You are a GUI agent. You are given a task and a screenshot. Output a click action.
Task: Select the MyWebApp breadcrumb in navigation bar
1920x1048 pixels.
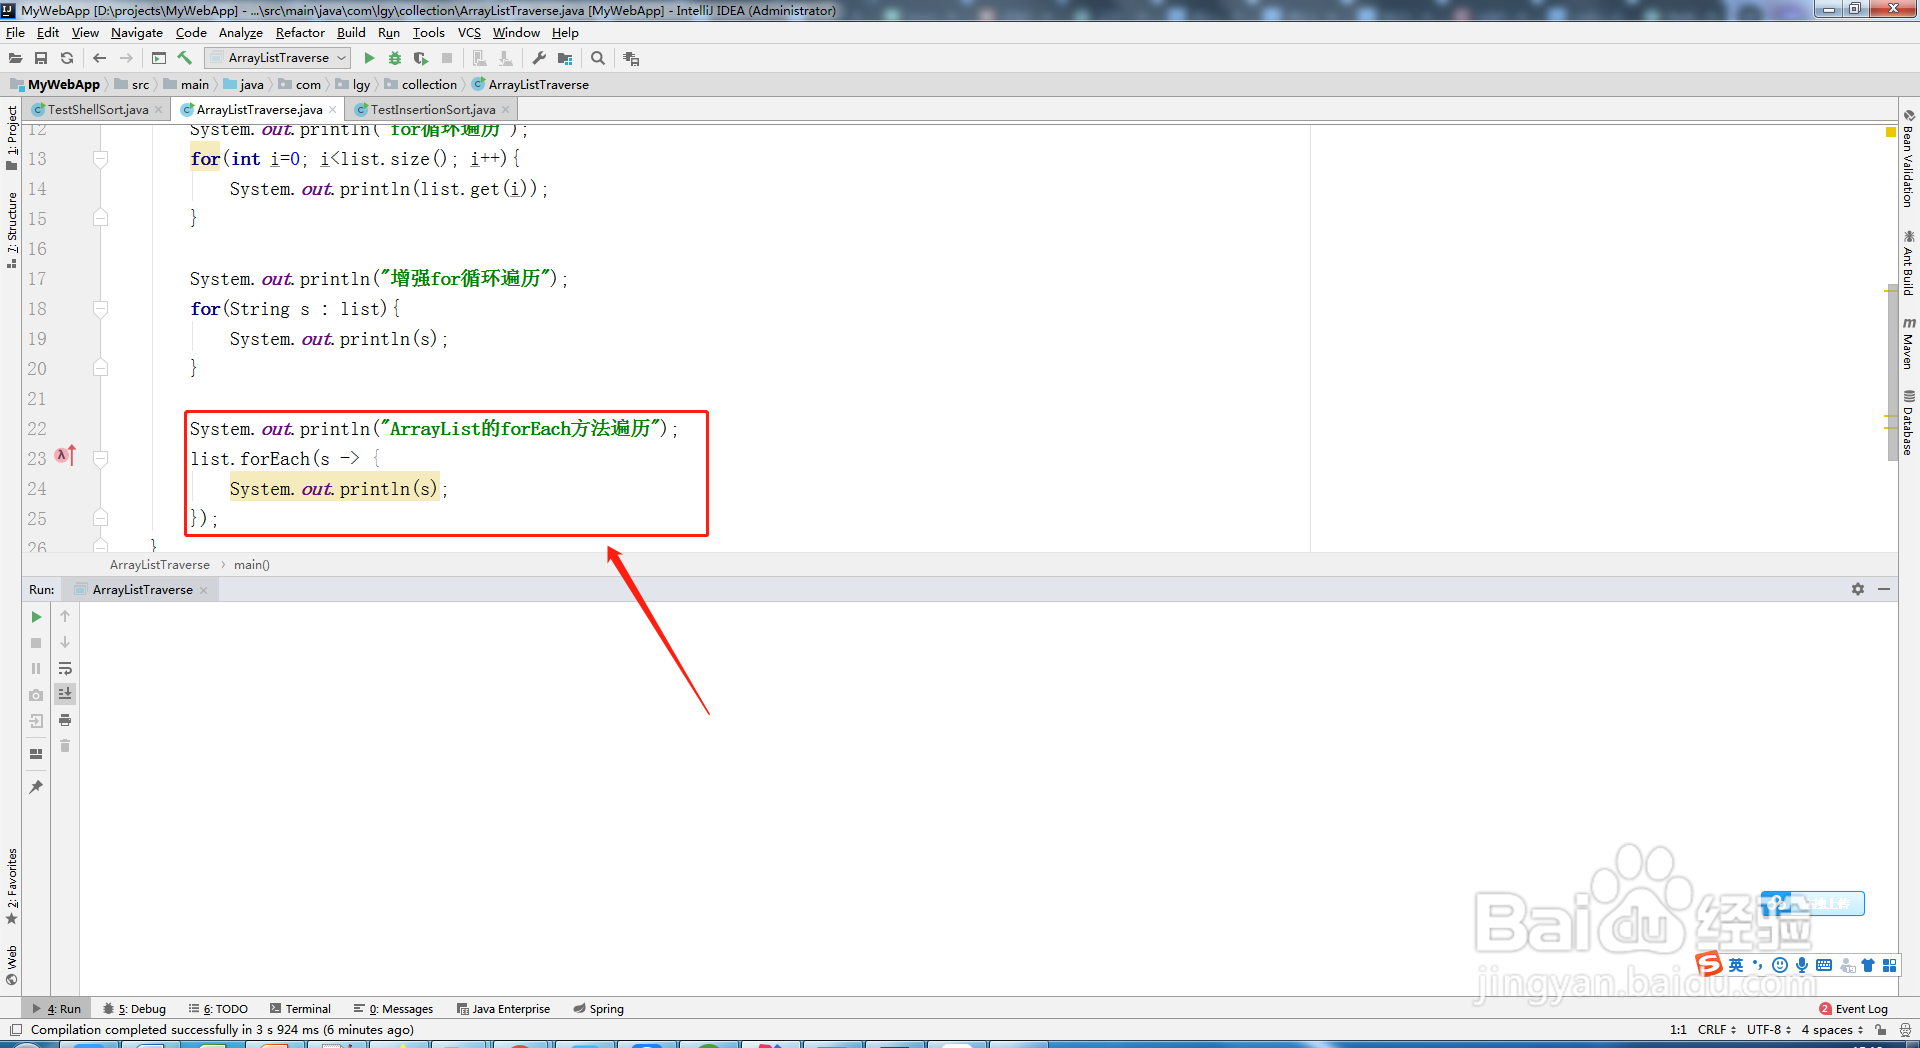(x=55, y=85)
